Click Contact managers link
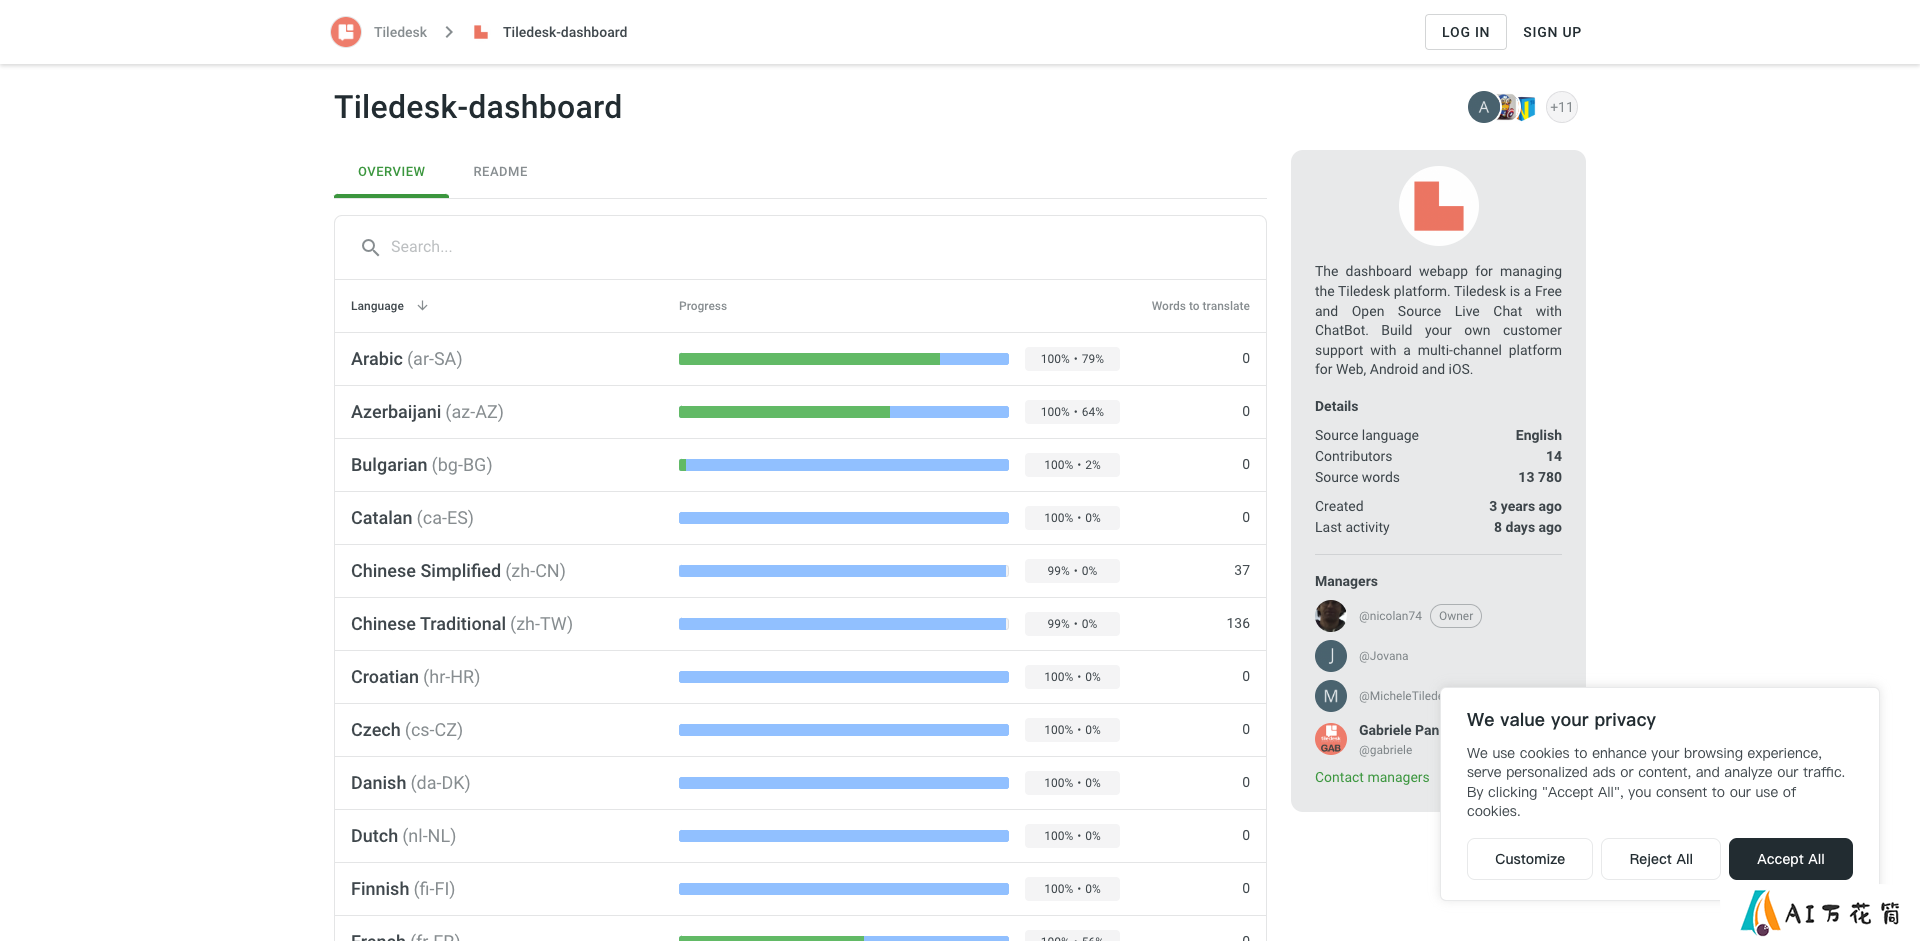The height and width of the screenshot is (941, 1920). 1372,777
